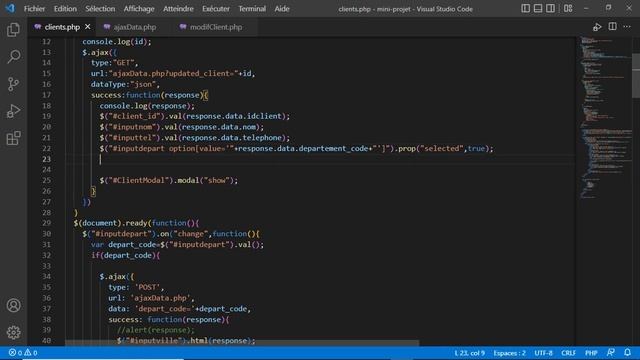Change indentation via Espaces : 2
Image resolution: width=640 pixels, height=360 pixels.
[509, 353]
